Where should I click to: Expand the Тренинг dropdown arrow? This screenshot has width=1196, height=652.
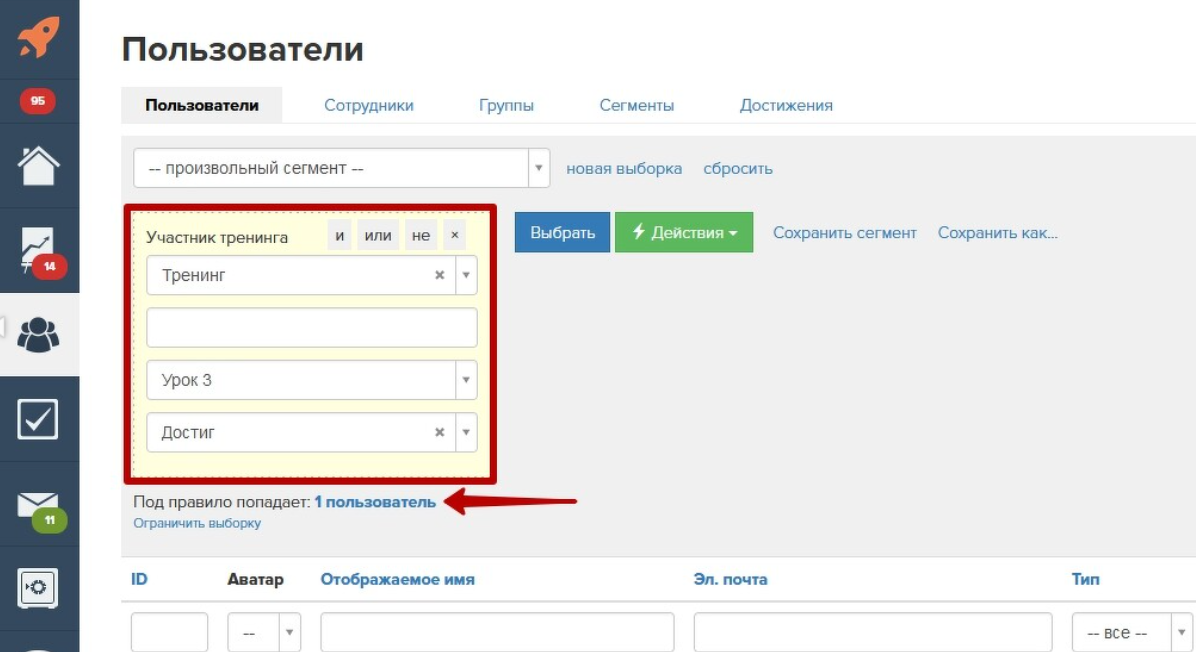pos(466,275)
